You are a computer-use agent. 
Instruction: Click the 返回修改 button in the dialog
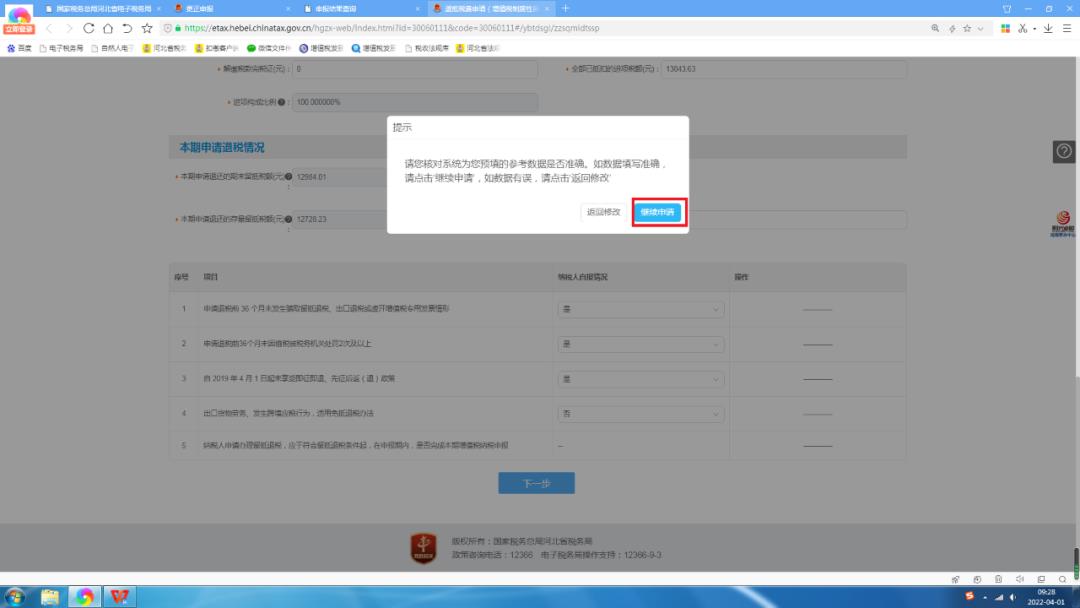tap(603, 212)
